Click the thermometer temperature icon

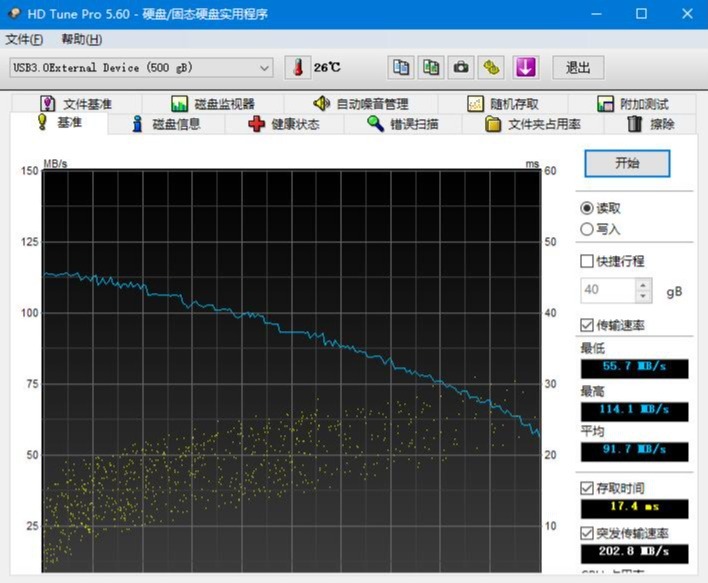click(x=297, y=67)
